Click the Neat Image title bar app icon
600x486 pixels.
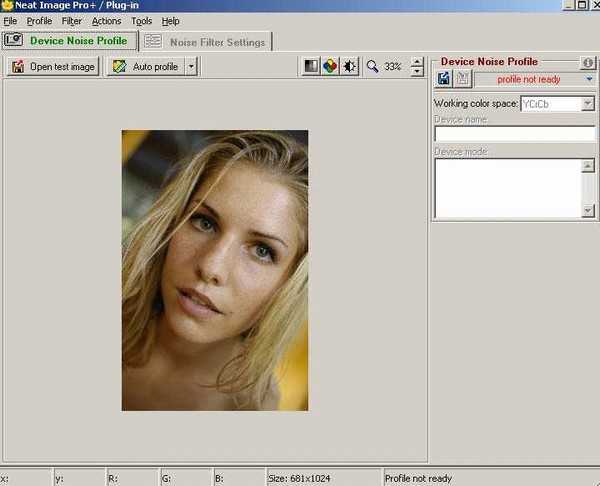[6, 6]
